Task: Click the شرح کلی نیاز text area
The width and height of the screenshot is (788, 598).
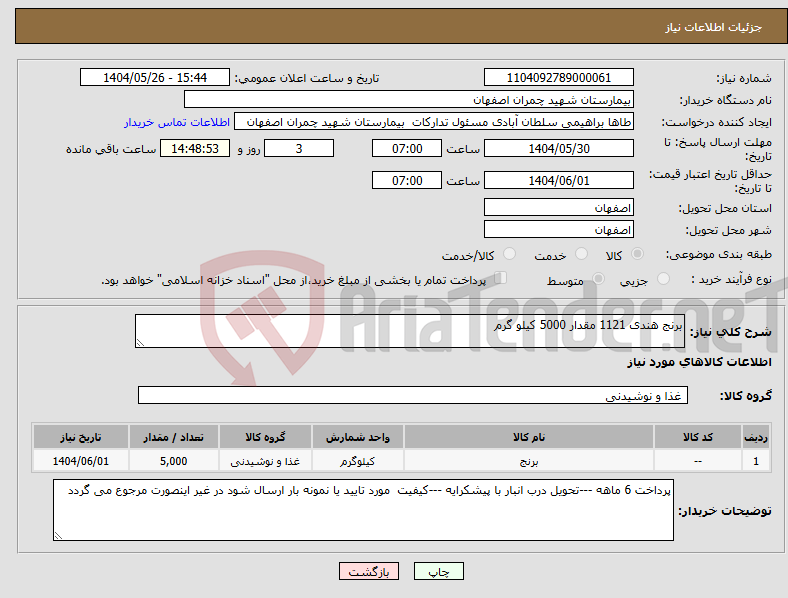Action: (410, 331)
